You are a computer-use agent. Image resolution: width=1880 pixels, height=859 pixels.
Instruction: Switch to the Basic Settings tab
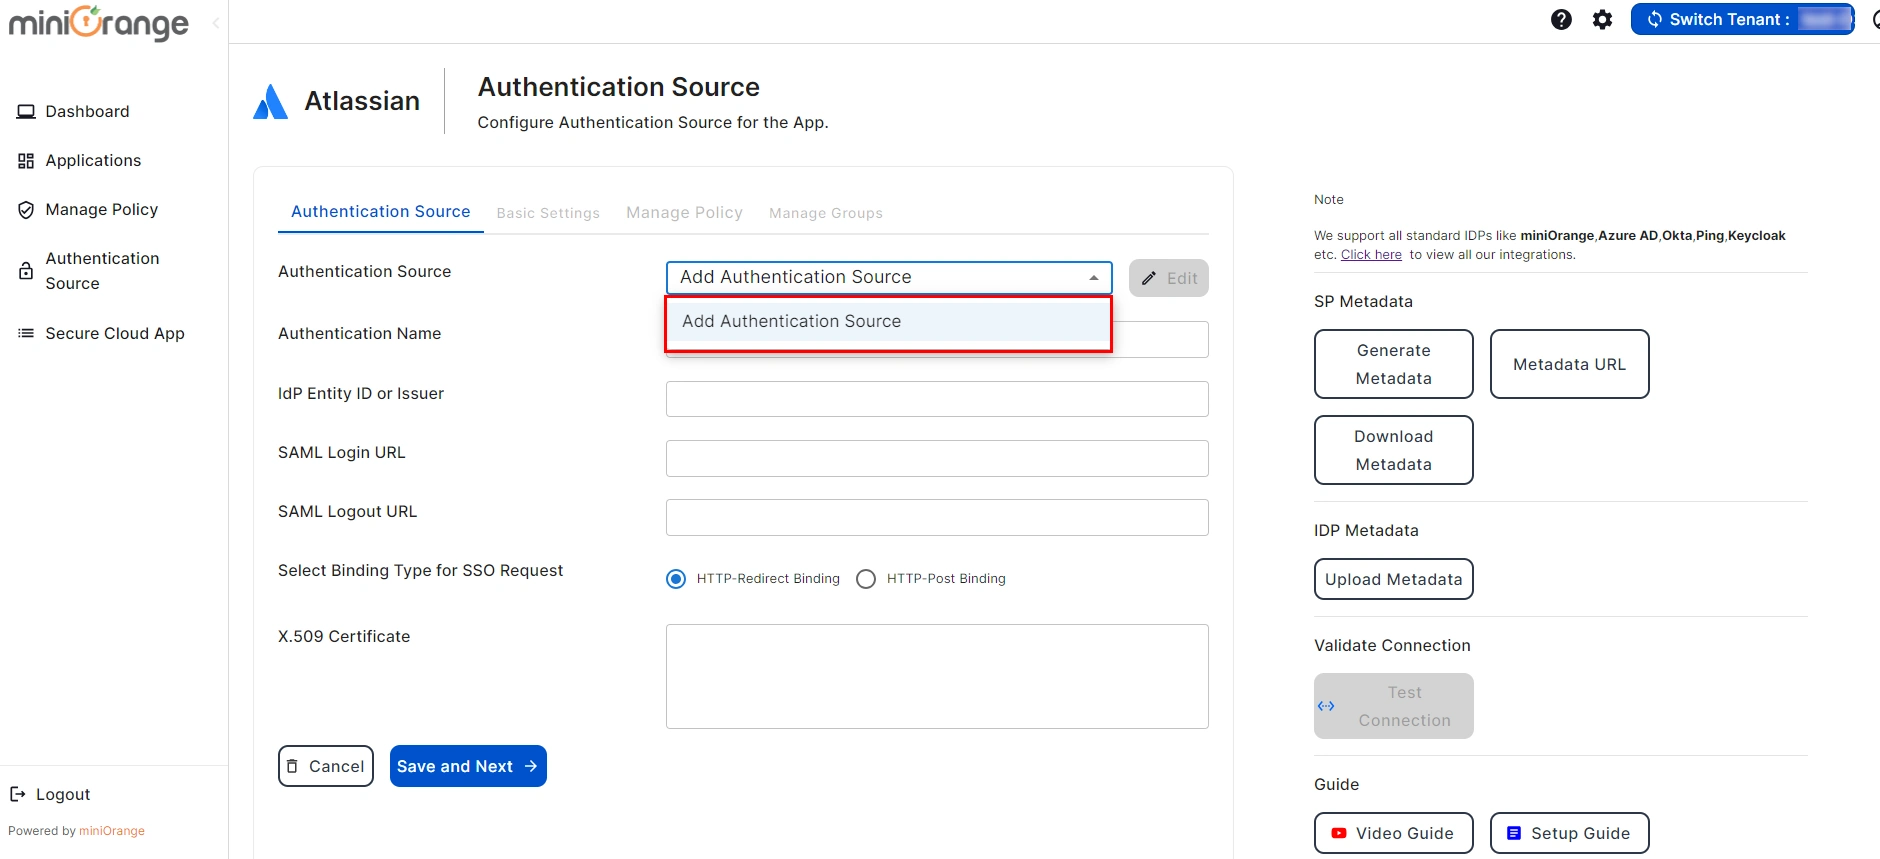click(548, 213)
